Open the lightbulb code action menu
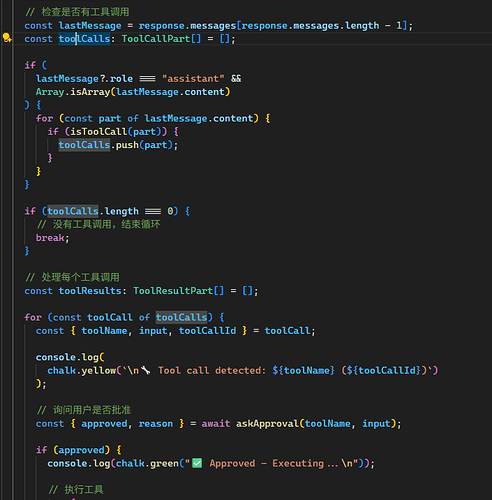This screenshot has height=500, width=492. pyautogui.click(x=7, y=38)
